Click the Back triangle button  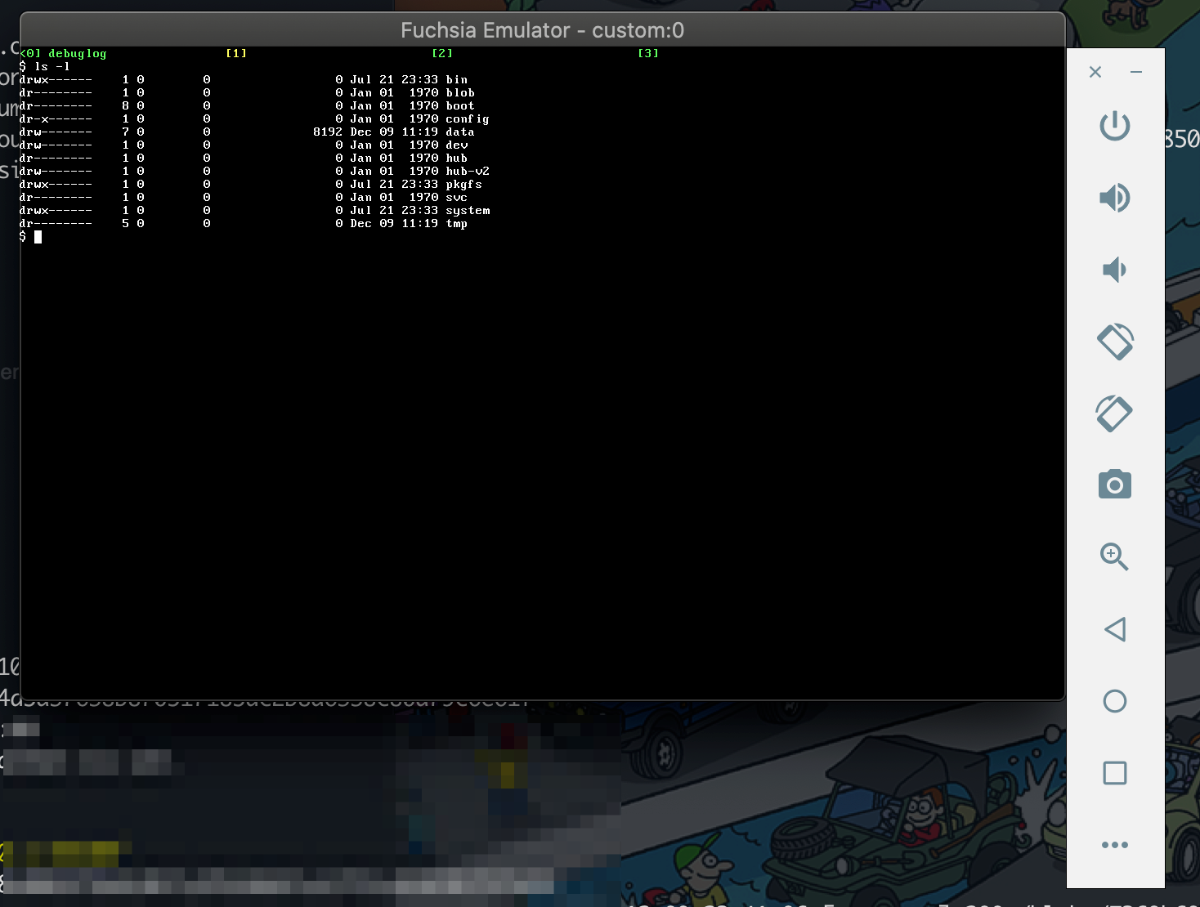[x=1114, y=629]
